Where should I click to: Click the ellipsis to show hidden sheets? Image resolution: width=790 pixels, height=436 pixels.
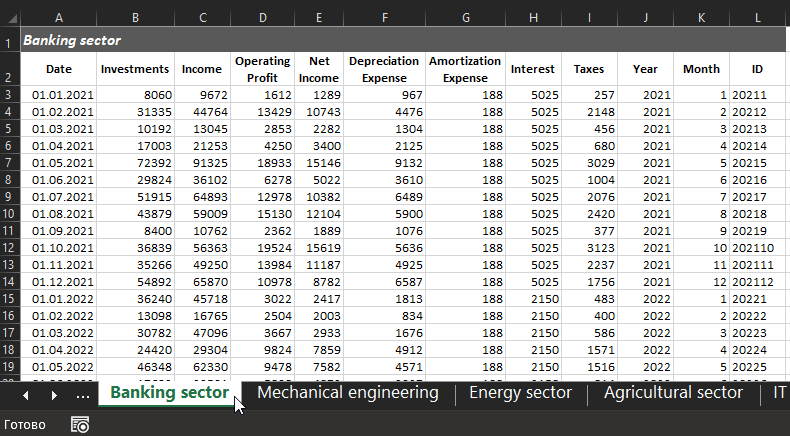coord(83,395)
